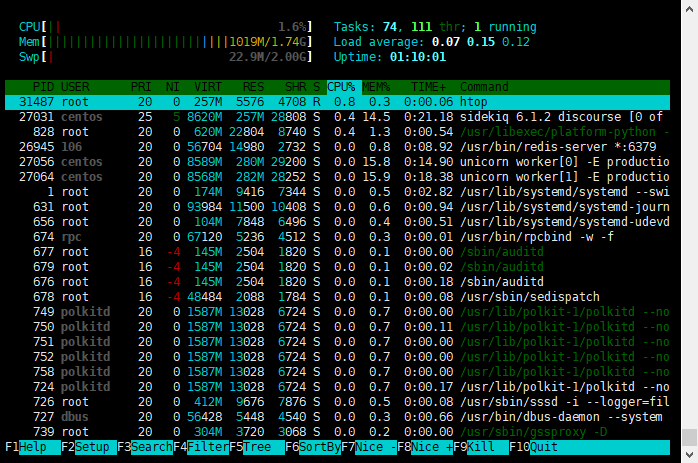Click the scrollbar up arrow
This screenshot has width=698, height=463.
coord(689,9)
